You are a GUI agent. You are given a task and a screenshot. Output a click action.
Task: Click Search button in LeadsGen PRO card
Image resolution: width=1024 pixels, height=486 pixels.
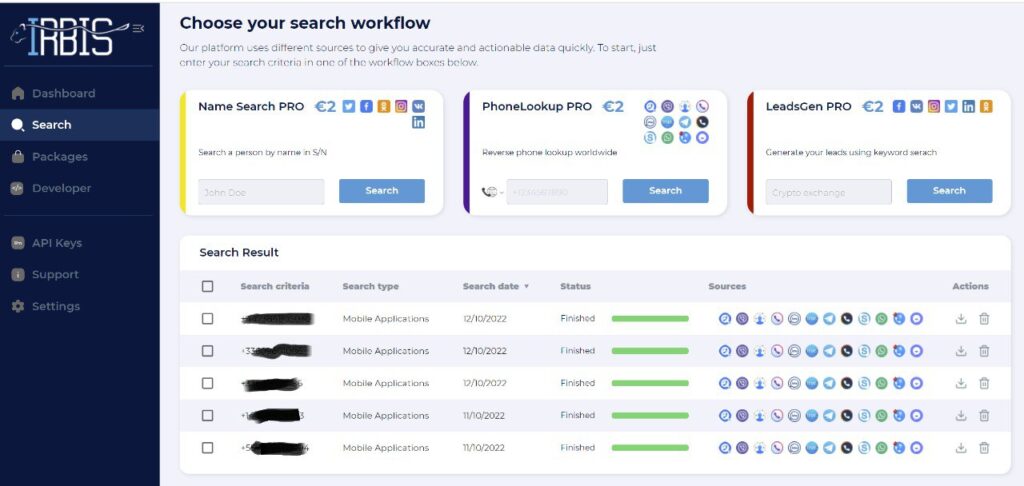click(949, 191)
